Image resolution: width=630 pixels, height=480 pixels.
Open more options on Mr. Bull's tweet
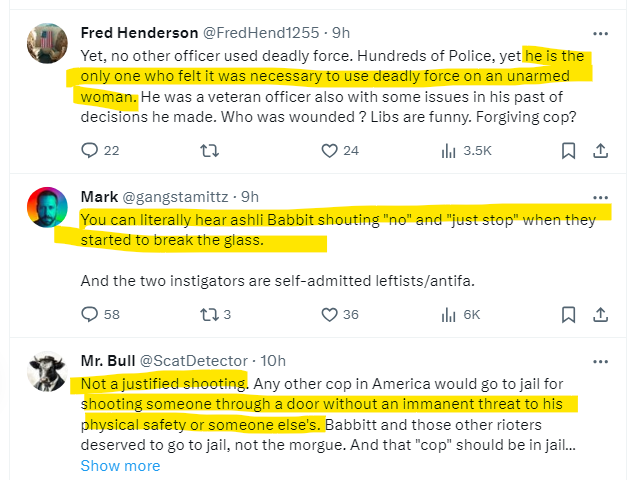click(x=600, y=359)
